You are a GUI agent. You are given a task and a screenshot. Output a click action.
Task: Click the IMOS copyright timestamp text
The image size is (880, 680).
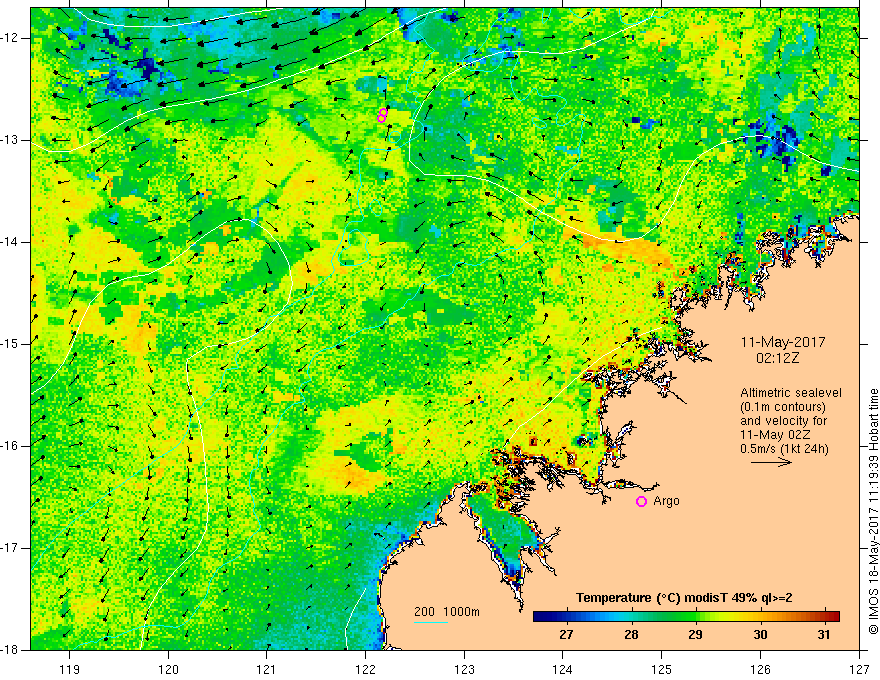coord(873,511)
